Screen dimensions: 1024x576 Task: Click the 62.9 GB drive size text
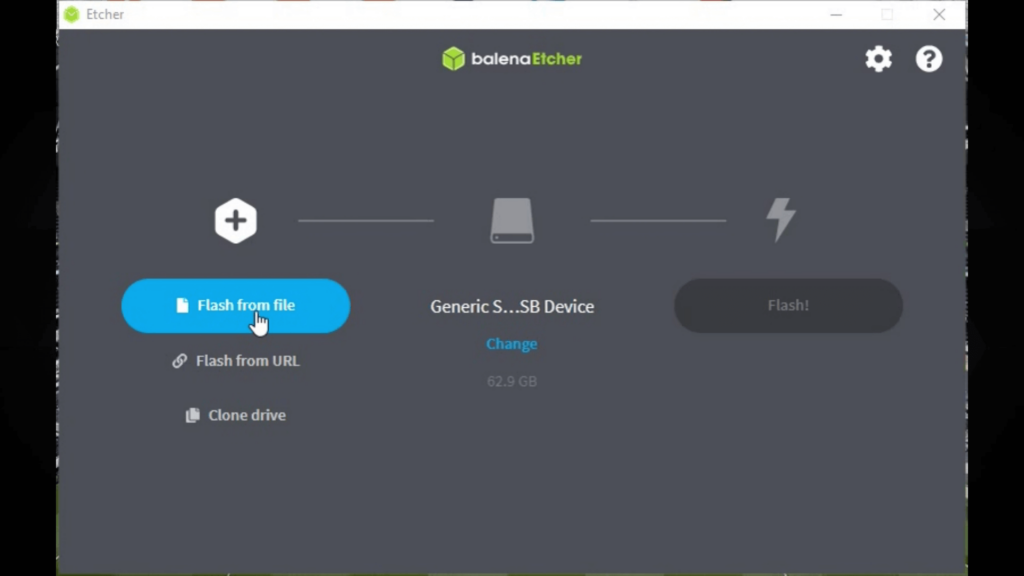coord(512,381)
